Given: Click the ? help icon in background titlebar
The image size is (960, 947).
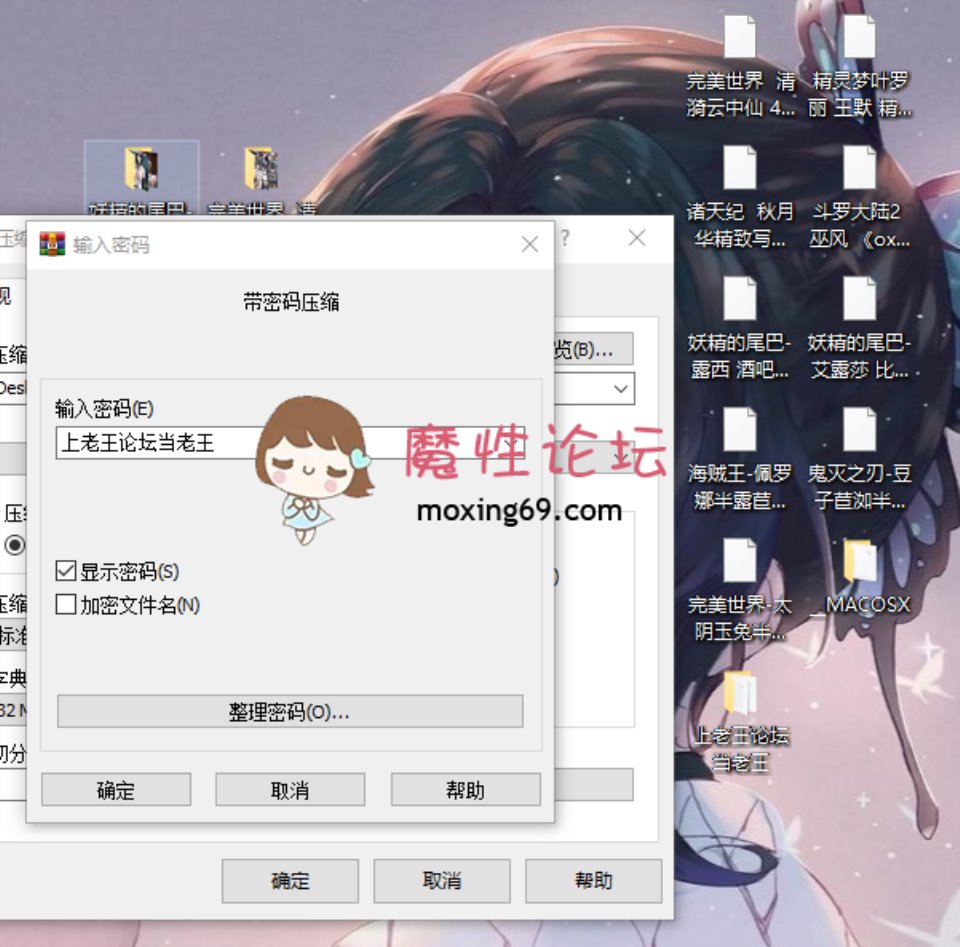Looking at the screenshot, I should [x=565, y=238].
